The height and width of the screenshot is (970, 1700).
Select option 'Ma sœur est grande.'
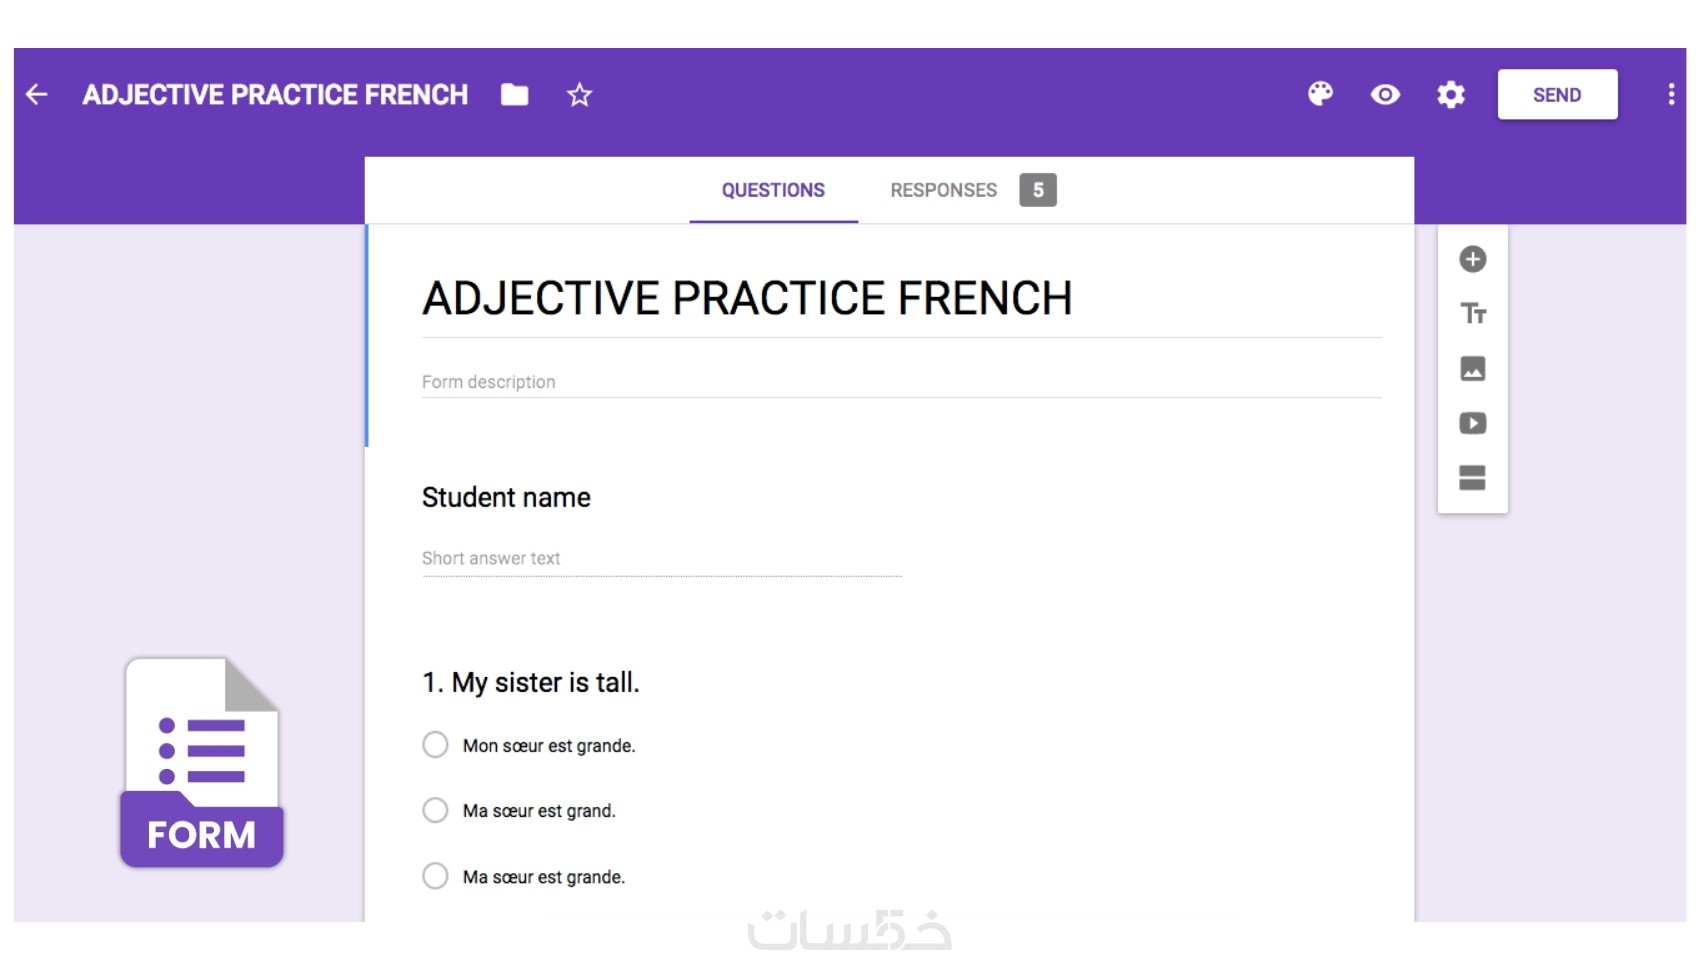tap(435, 876)
